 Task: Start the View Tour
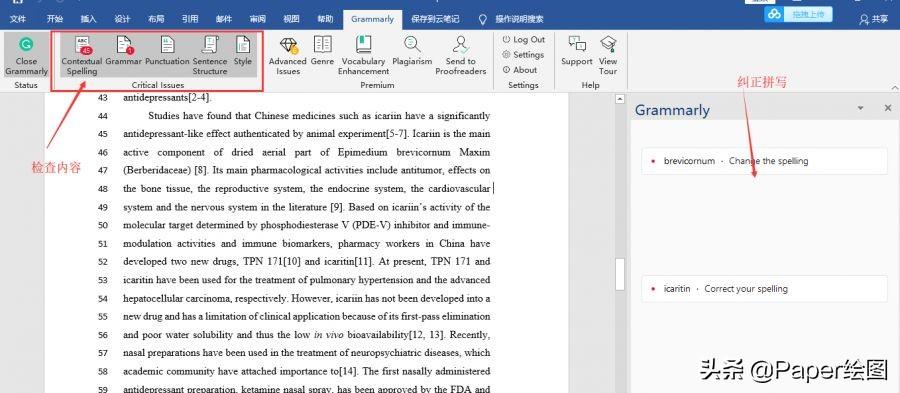point(608,56)
